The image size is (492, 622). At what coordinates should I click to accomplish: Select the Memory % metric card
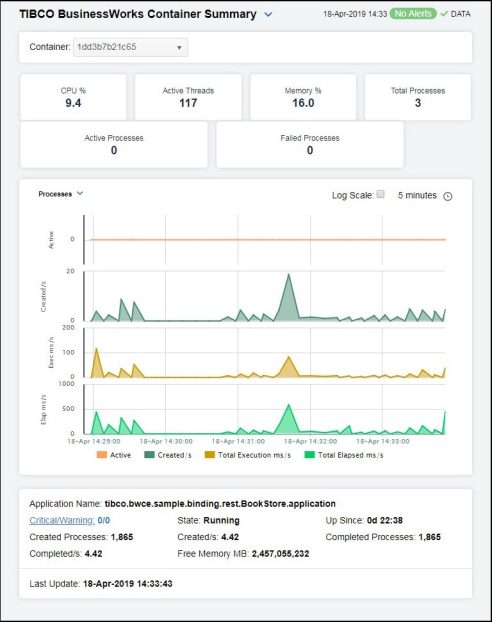tap(303, 97)
